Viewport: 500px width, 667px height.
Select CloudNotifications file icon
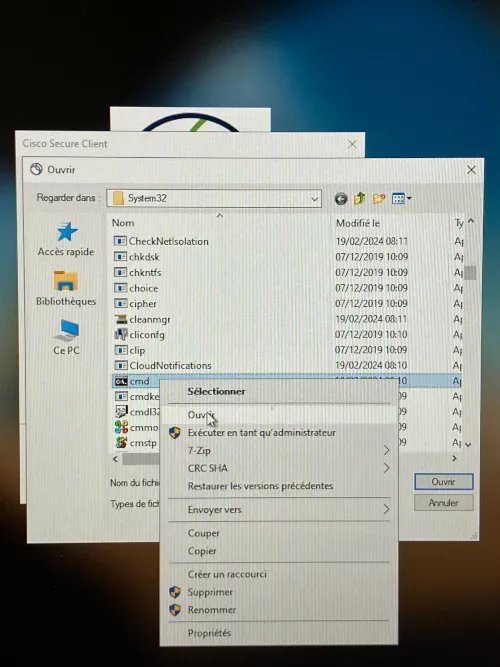point(120,365)
